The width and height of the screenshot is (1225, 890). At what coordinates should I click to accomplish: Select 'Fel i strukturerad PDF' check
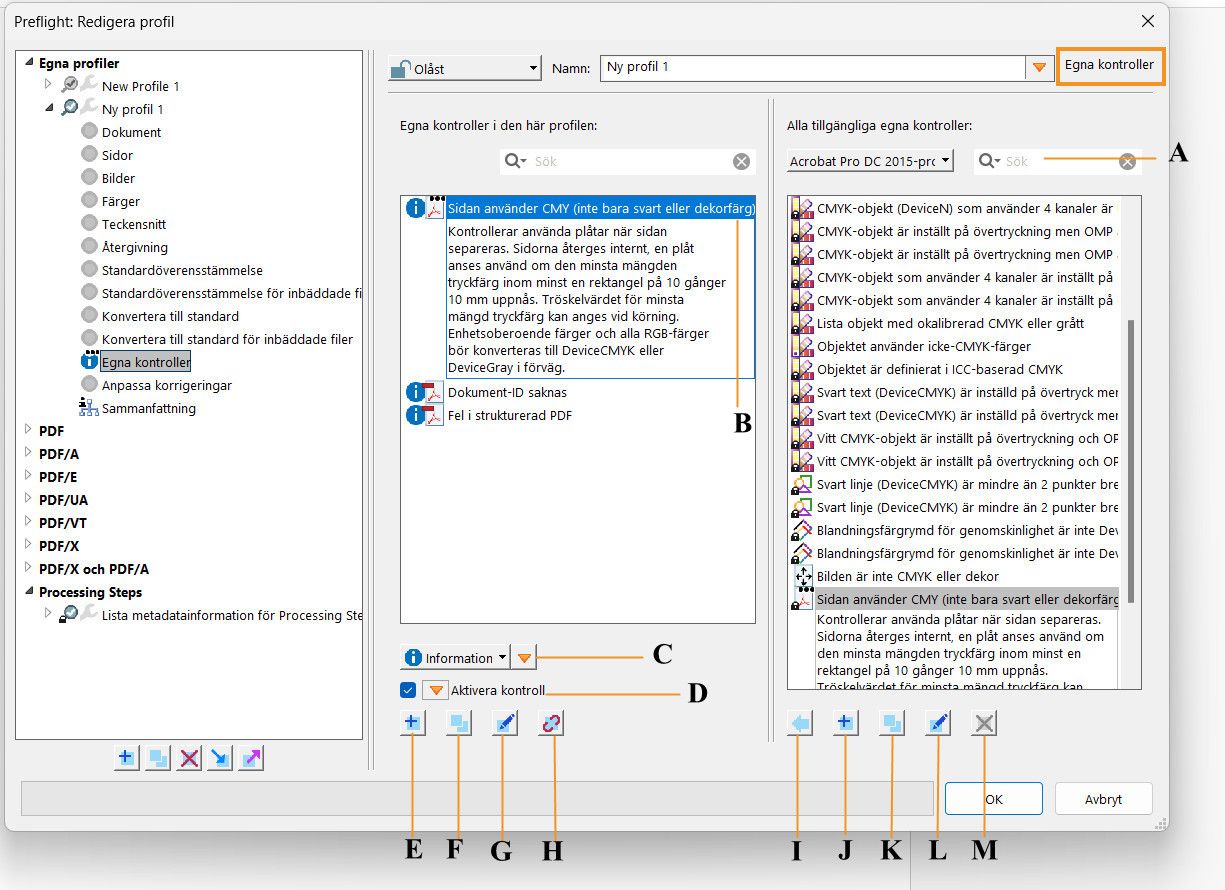(510, 415)
